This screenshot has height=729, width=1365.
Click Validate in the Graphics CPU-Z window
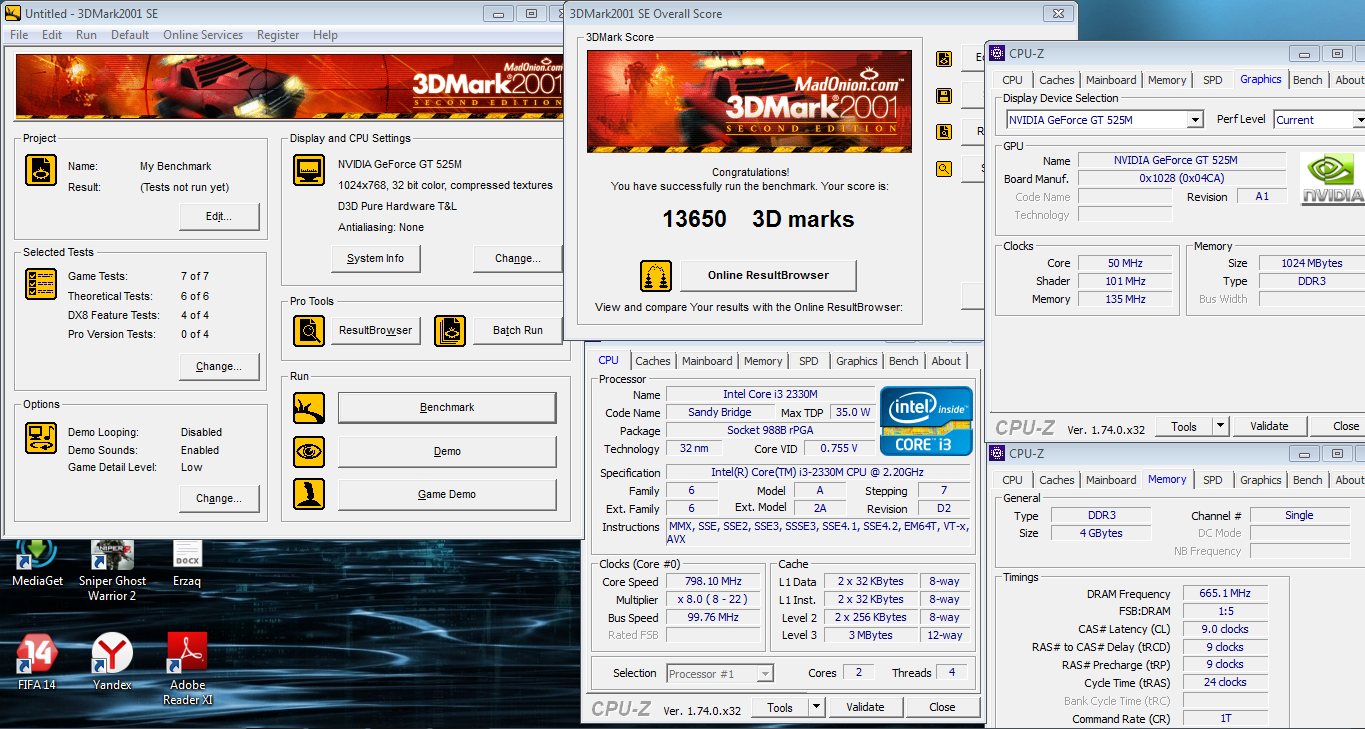1269,426
